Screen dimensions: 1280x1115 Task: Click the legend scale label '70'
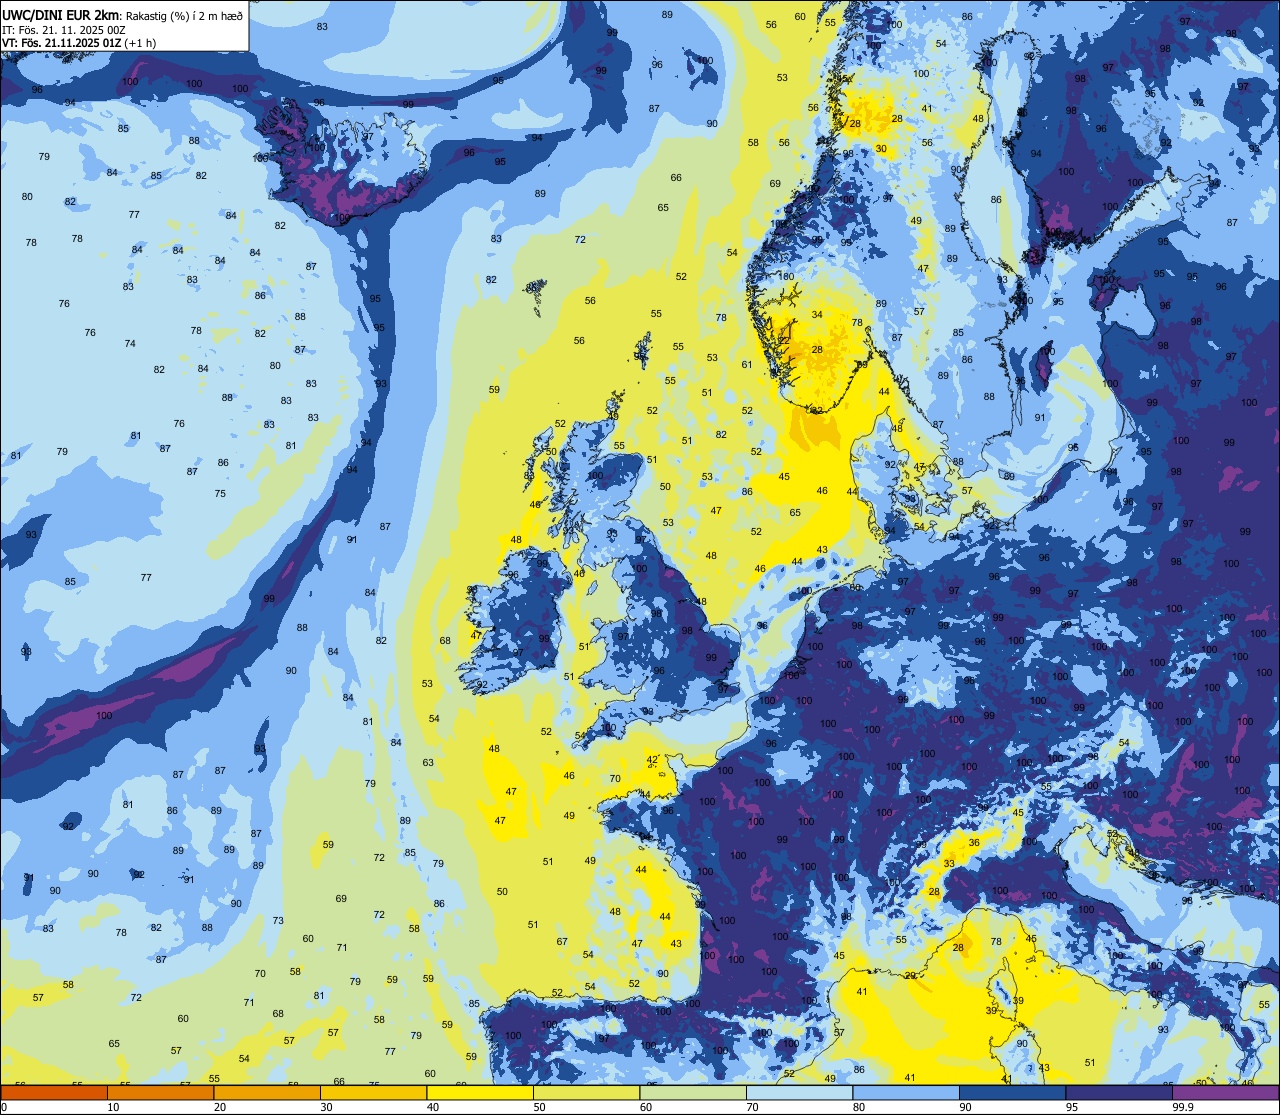(752, 1107)
